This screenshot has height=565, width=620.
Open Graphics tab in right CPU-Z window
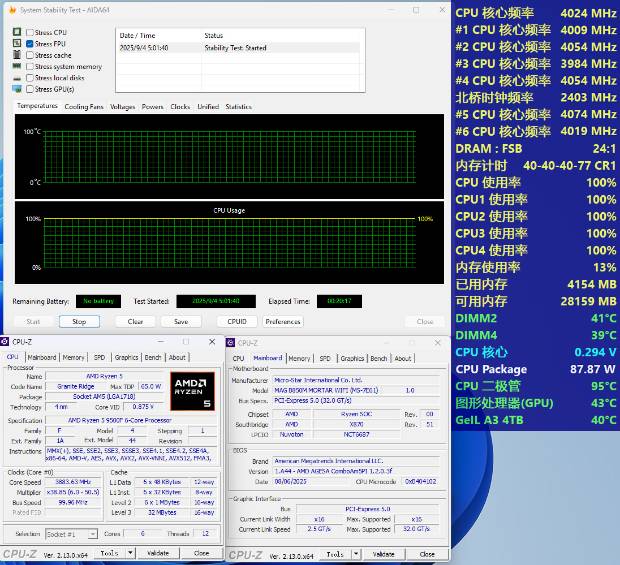(x=352, y=358)
